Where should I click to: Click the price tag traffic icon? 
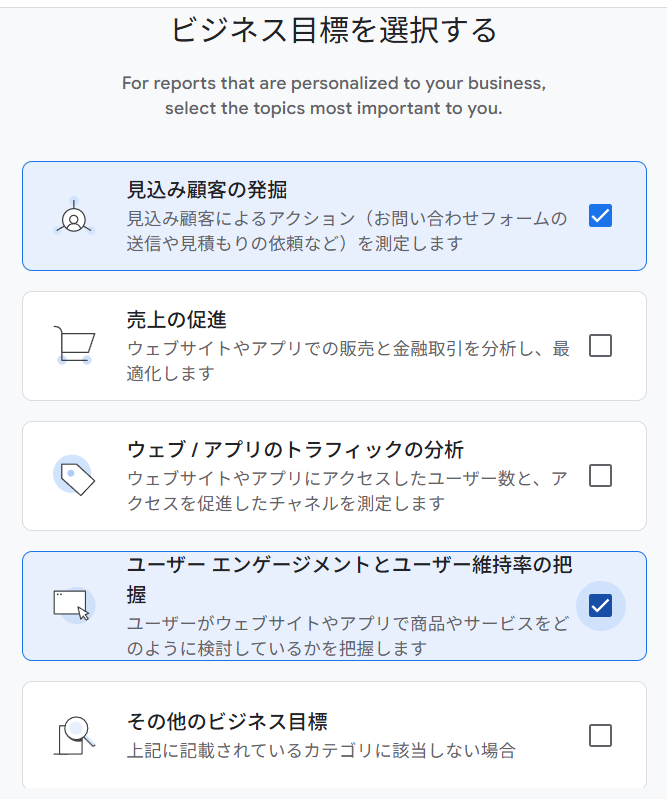(x=74, y=476)
